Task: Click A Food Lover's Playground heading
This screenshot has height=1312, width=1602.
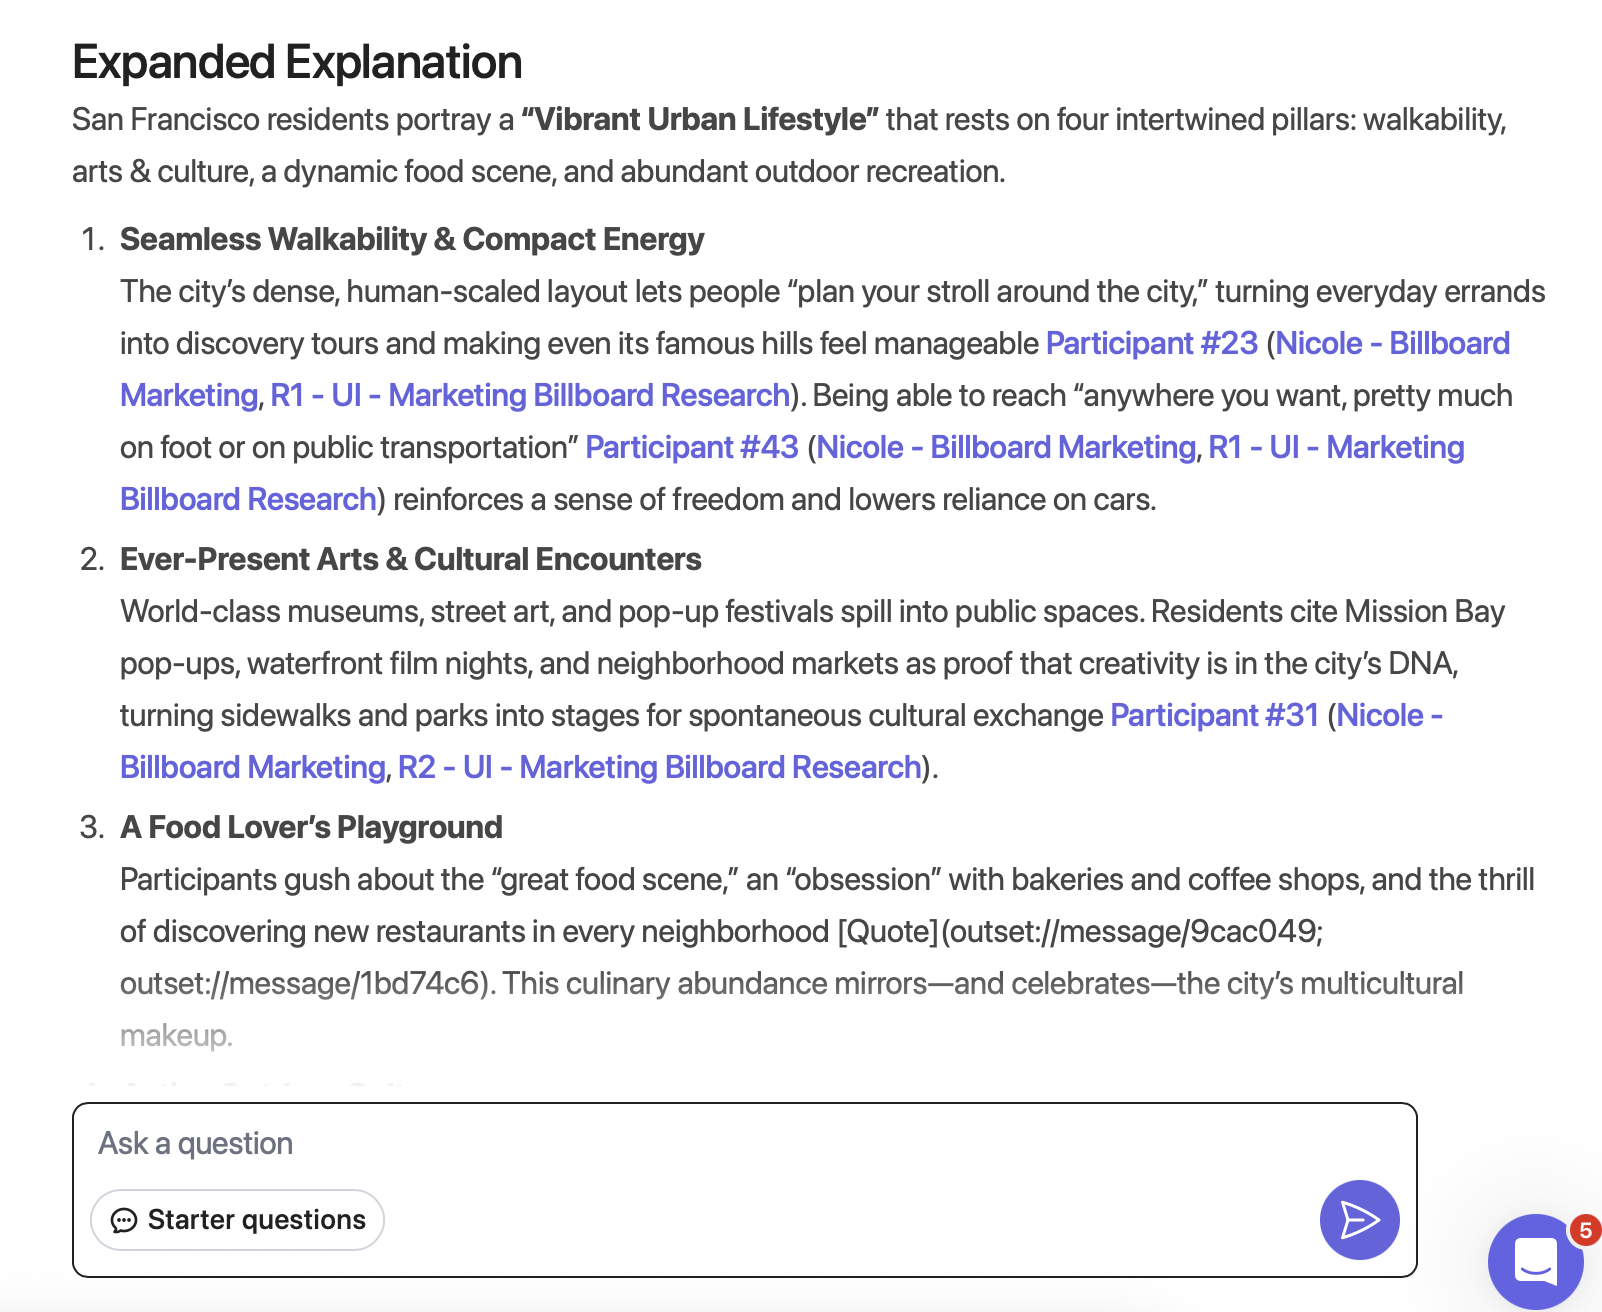Action: coord(311,827)
